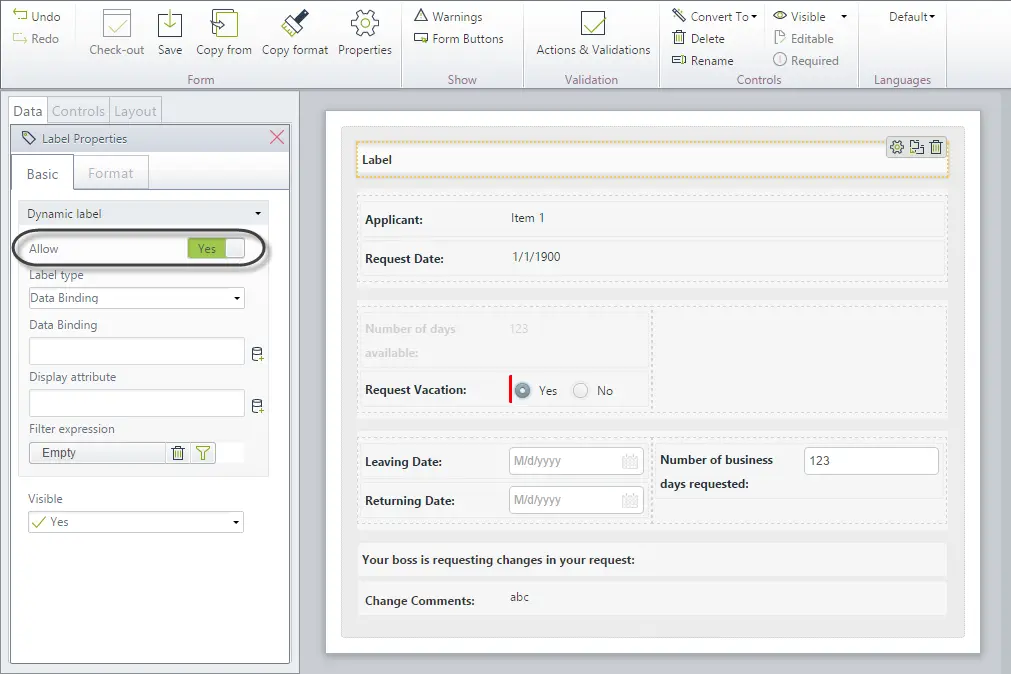Clear the filter expression with trash icon
Screen dimensions: 1011x674
coord(178,453)
